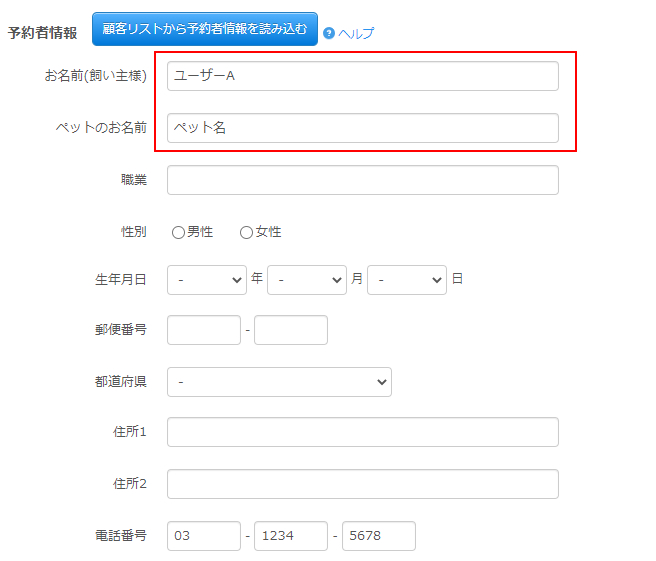656x561 pixels.
Task: Open the ヘルプ help link
Action: 355,33
